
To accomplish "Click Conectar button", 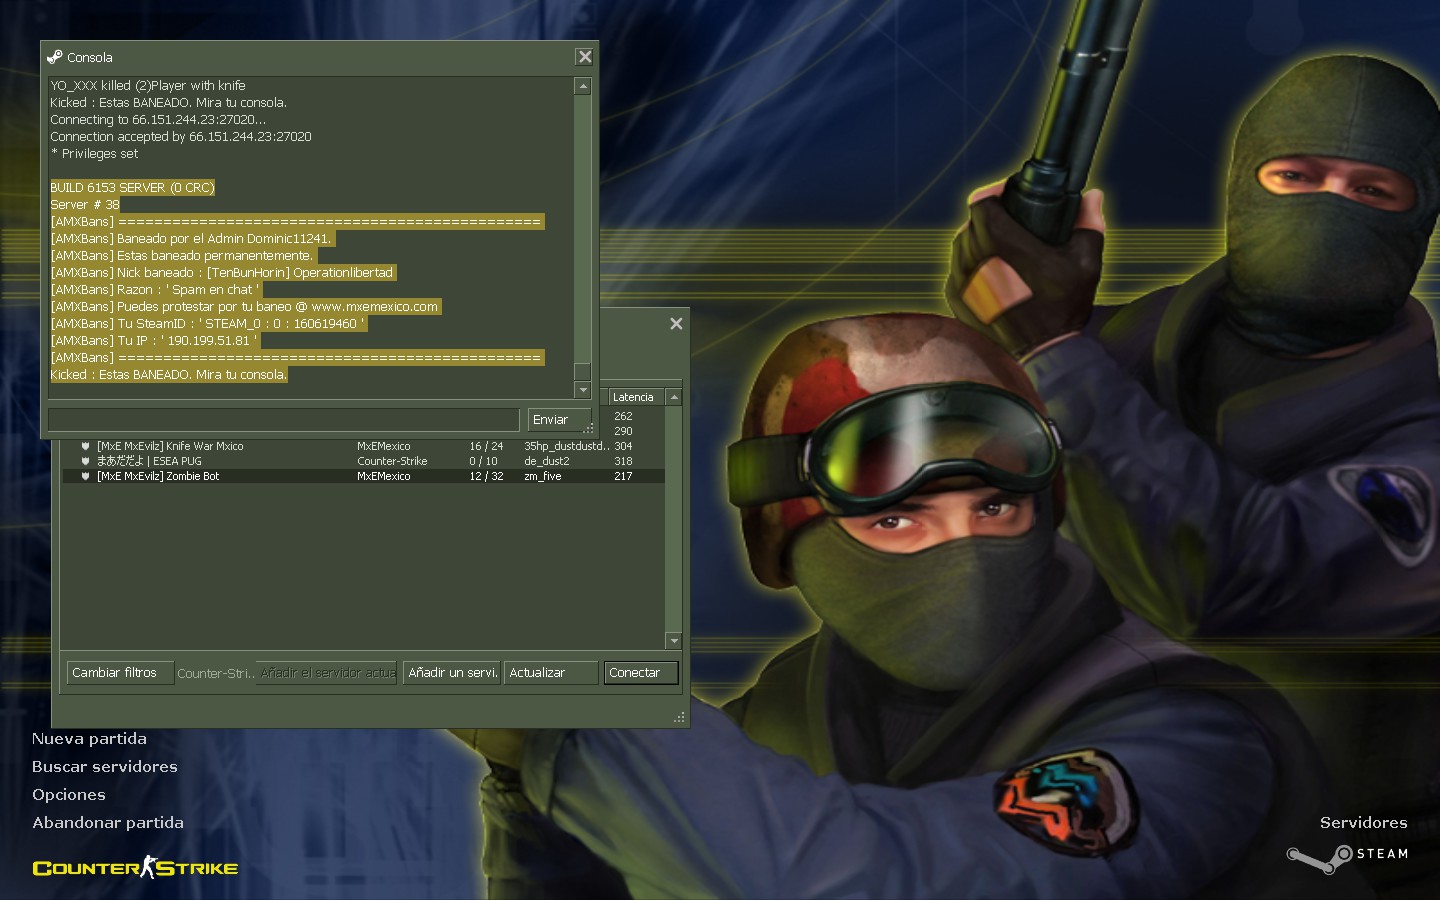I will (x=641, y=673).
